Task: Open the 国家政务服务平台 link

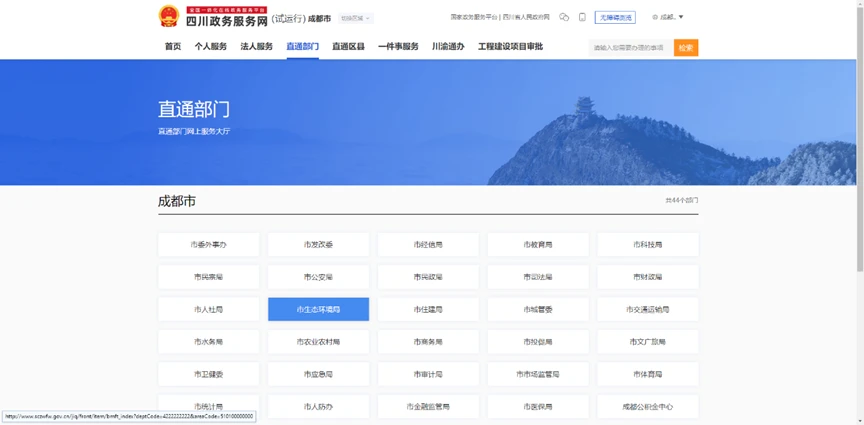Action: (474, 17)
